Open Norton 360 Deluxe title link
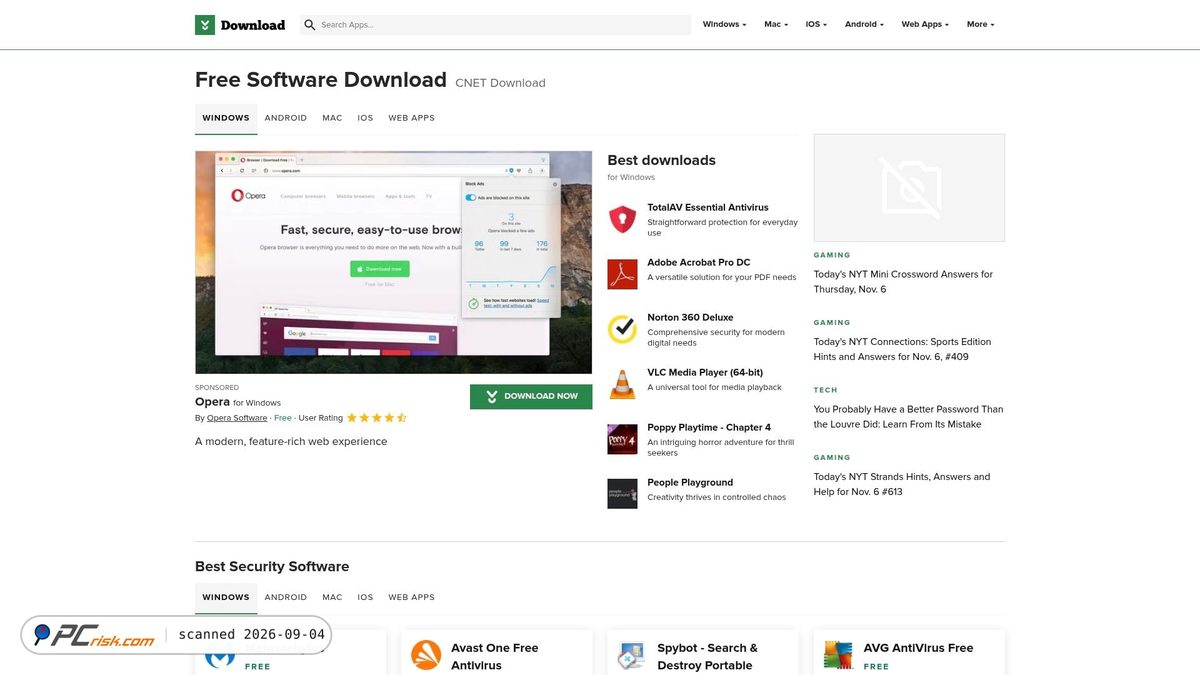 pos(690,318)
